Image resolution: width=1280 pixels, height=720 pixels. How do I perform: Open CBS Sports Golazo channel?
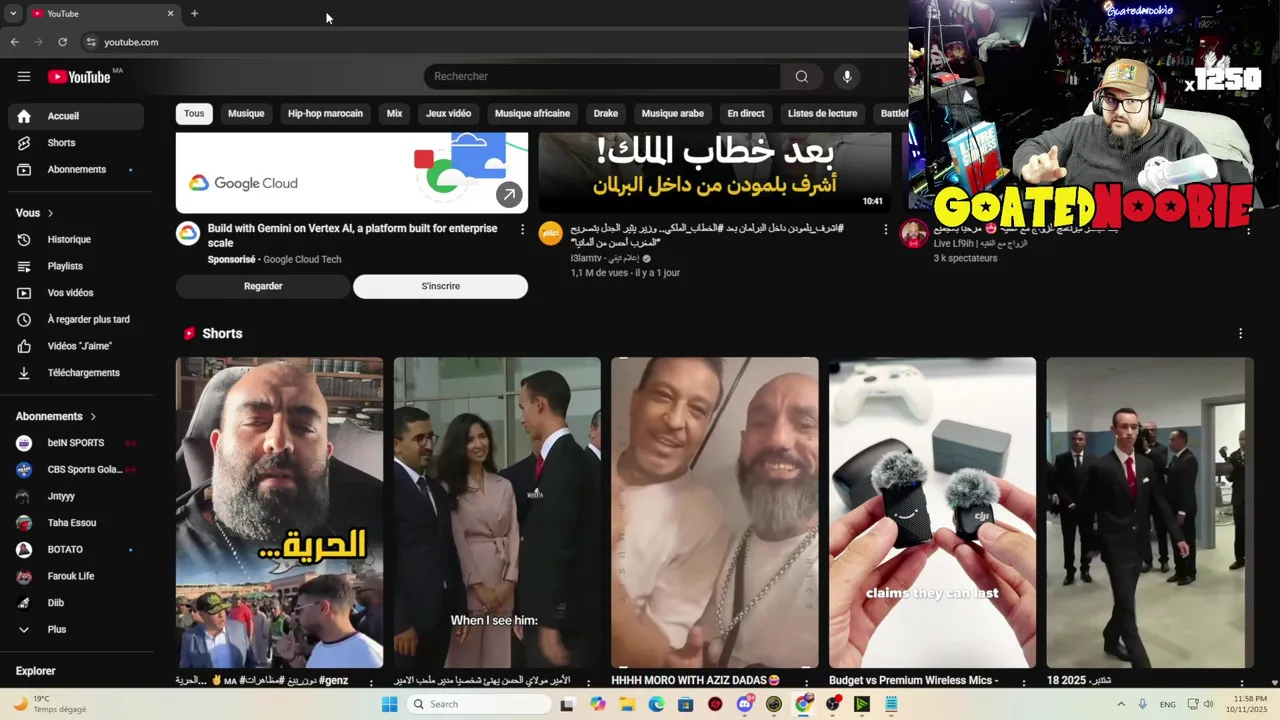tap(76, 469)
